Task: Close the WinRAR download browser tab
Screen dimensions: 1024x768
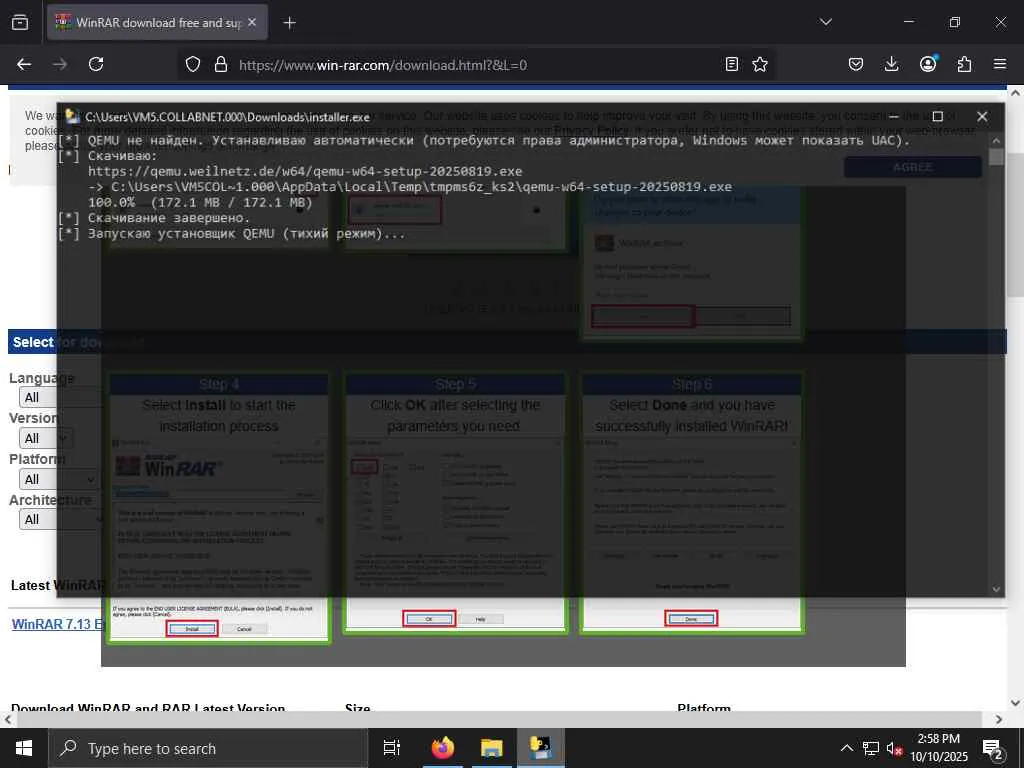Action: [x=252, y=22]
